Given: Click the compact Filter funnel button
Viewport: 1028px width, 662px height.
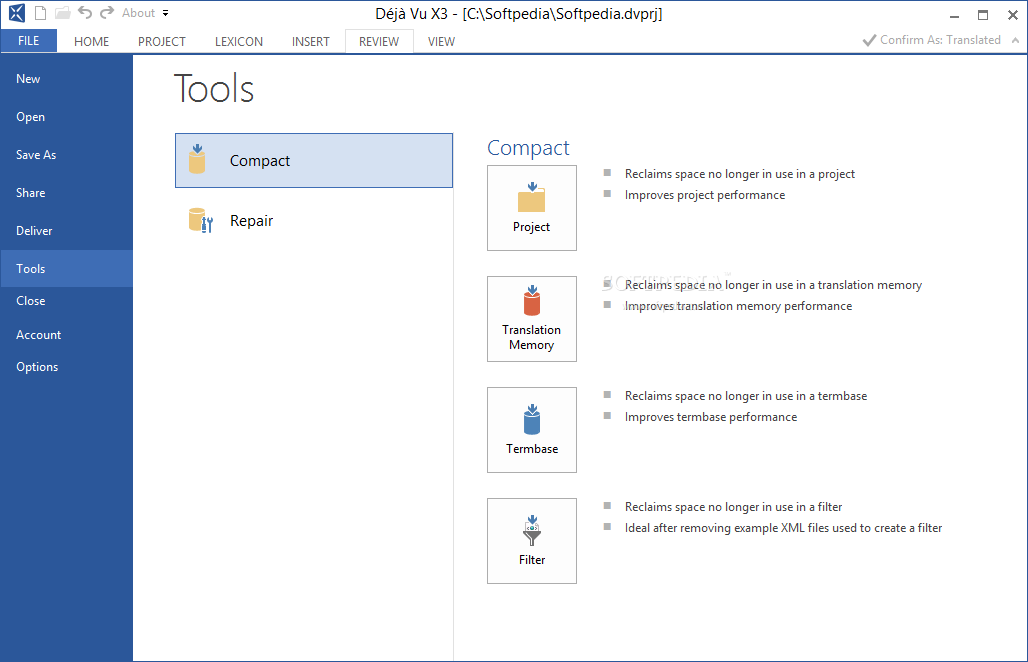Looking at the screenshot, I should point(532,541).
